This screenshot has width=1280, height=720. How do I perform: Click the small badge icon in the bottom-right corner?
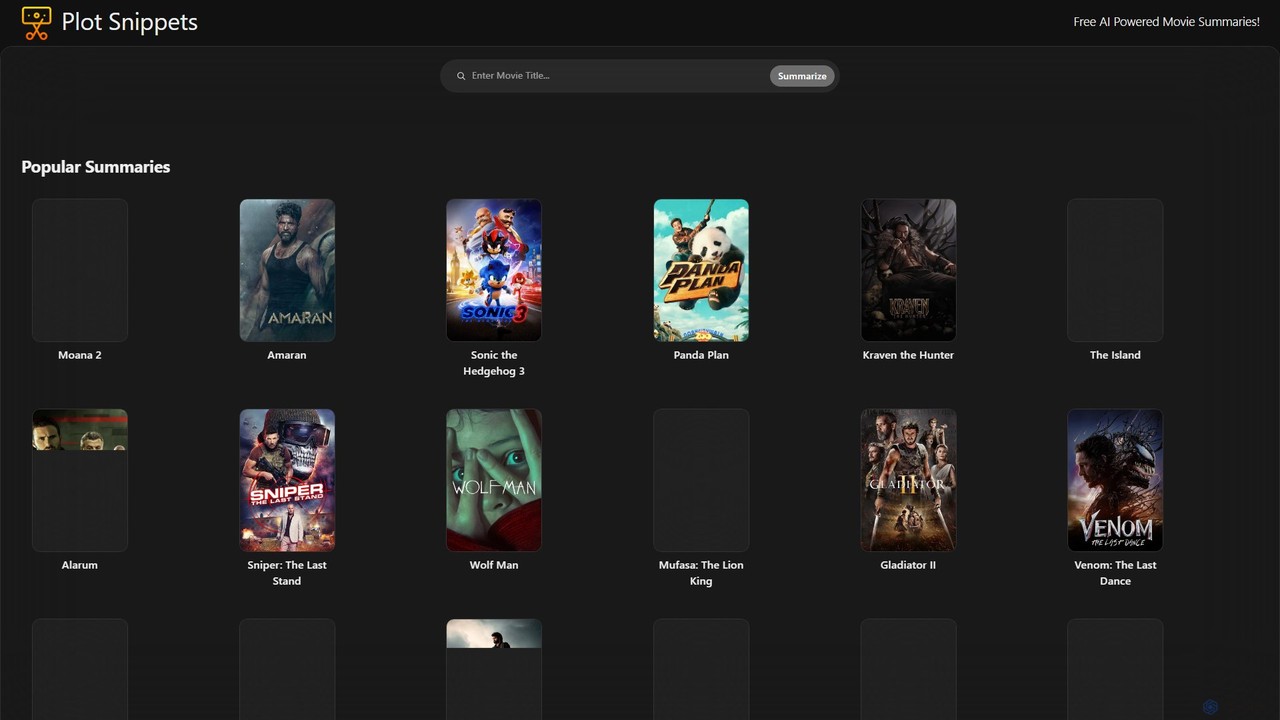pyautogui.click(x=1210, y=706)
